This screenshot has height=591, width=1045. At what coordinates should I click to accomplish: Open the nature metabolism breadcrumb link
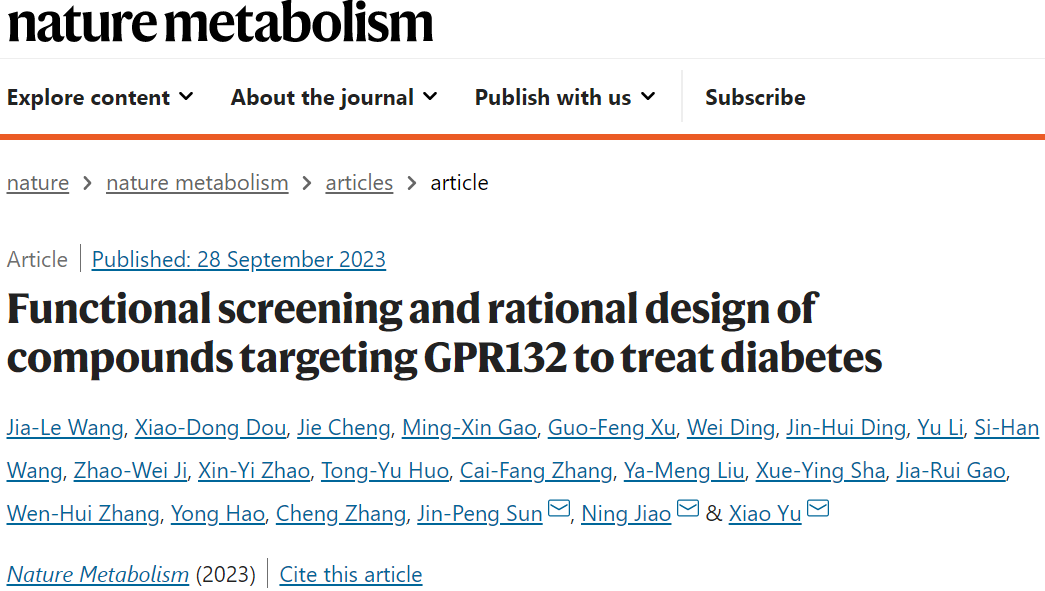(197, 183)
